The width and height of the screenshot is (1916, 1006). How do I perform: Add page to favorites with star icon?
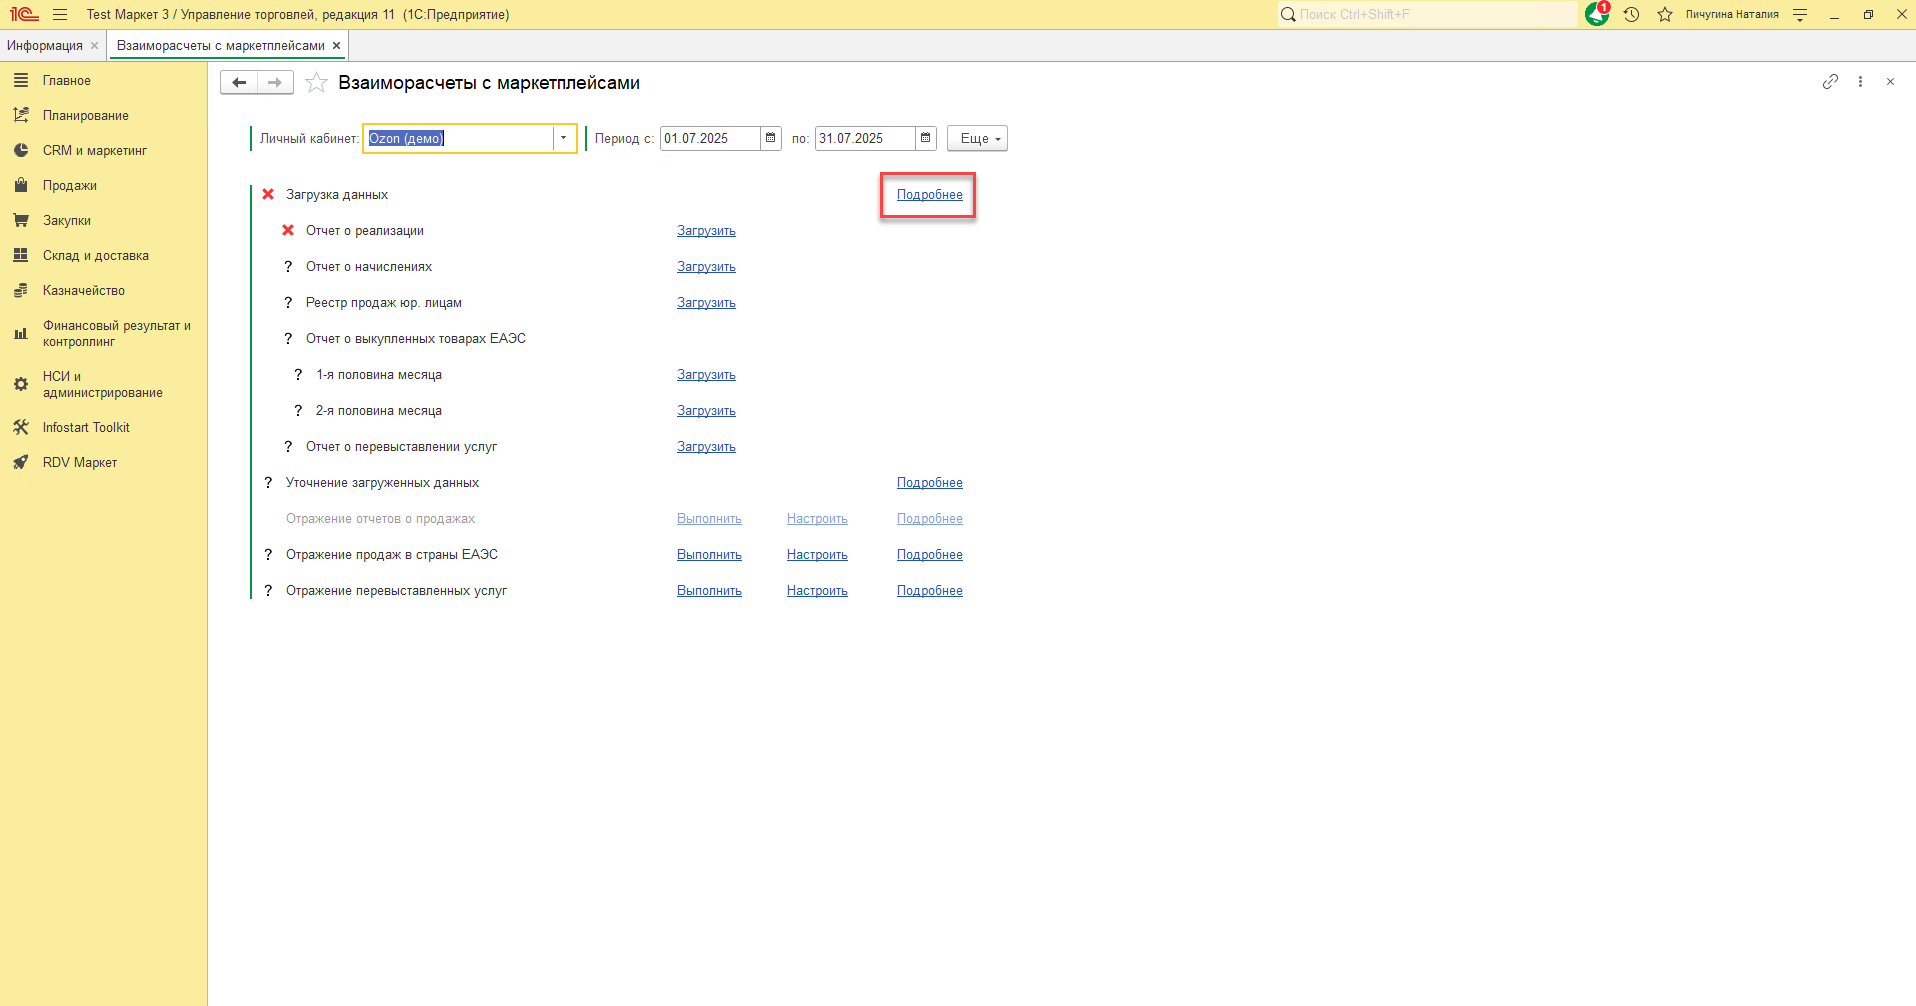(x=316, y=83)
